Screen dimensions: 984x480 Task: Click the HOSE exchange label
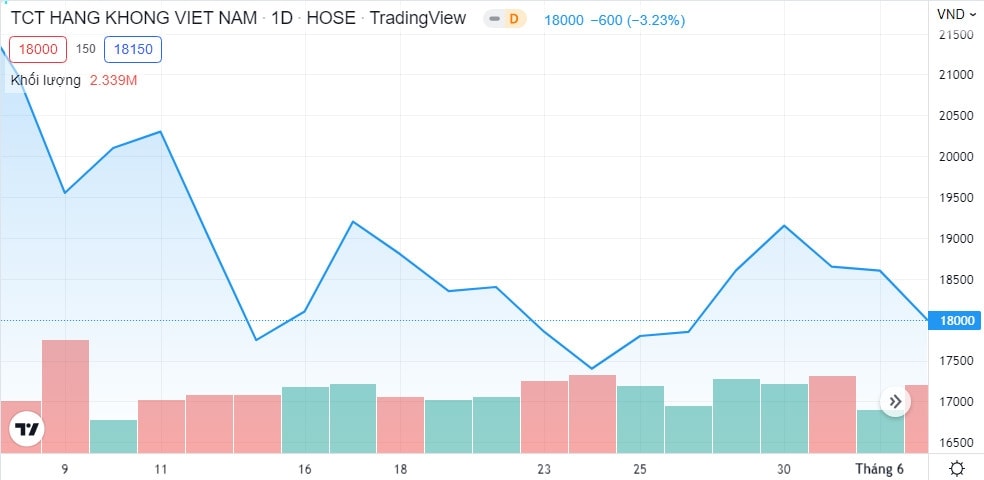(331, 18)
